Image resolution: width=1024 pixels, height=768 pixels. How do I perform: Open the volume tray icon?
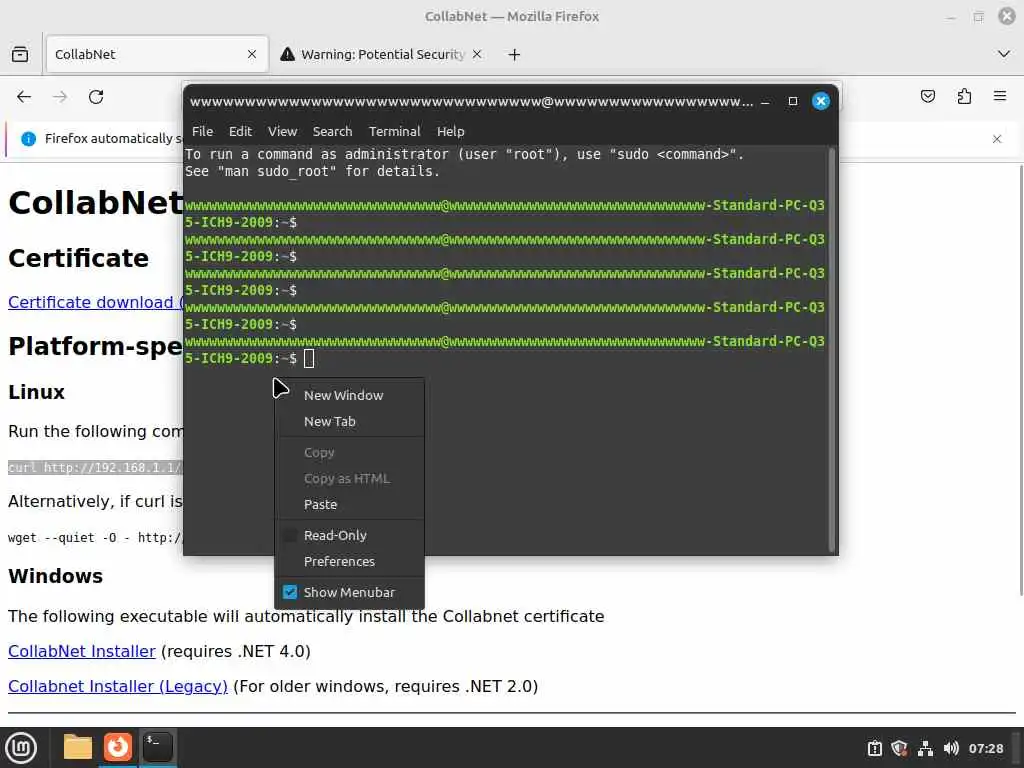point(951,748)
